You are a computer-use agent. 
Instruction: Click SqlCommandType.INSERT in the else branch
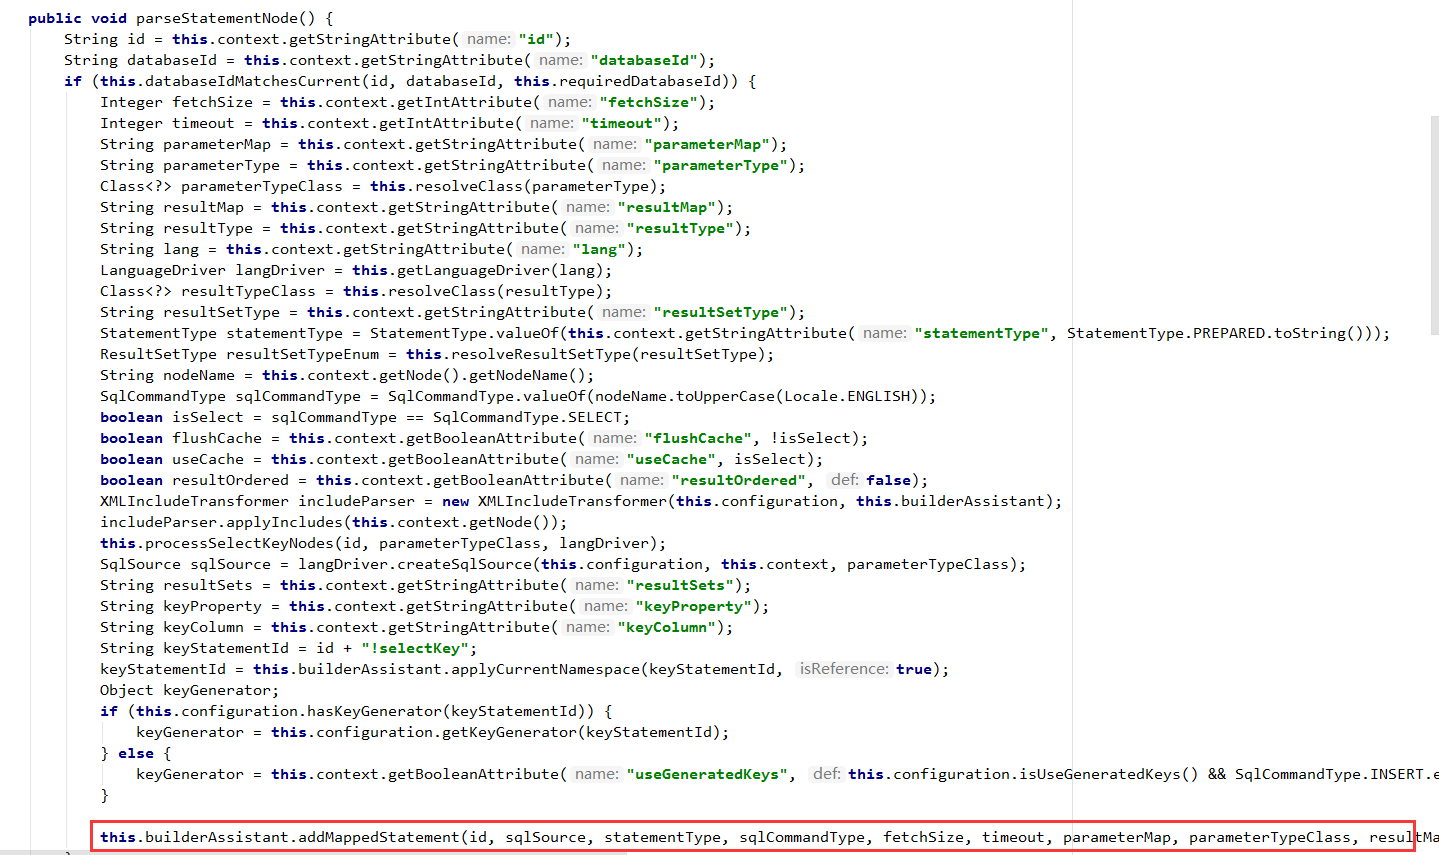tap(1330, 774)
